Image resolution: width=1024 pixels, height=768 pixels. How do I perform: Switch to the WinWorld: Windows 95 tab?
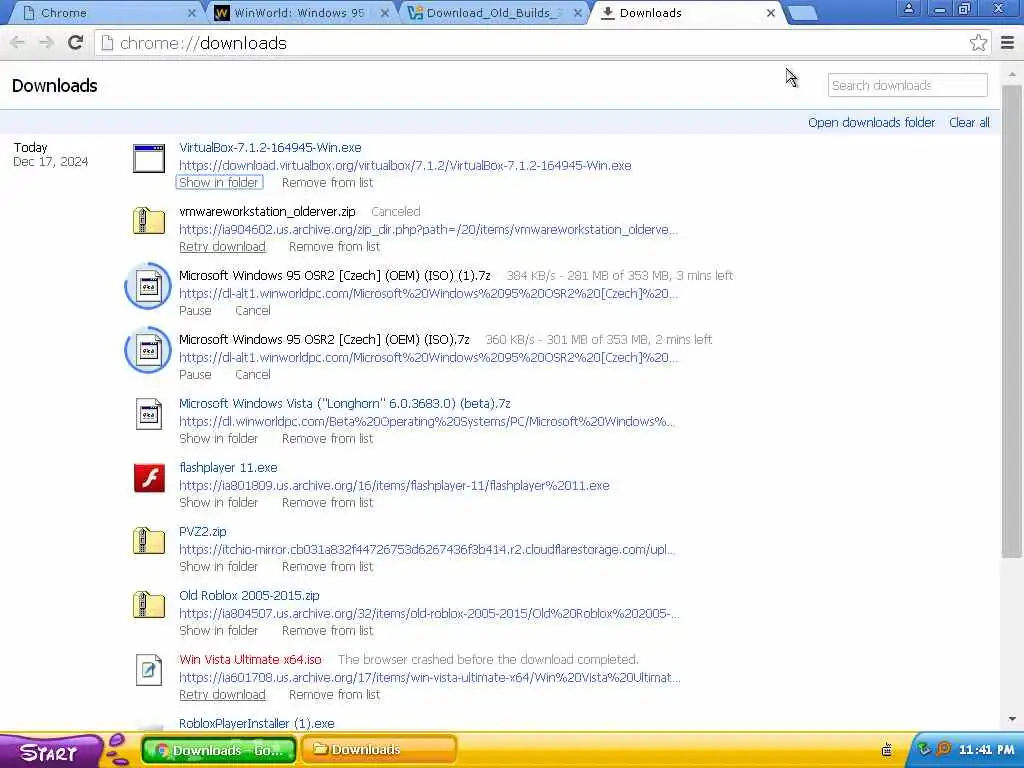pos(299,13)
